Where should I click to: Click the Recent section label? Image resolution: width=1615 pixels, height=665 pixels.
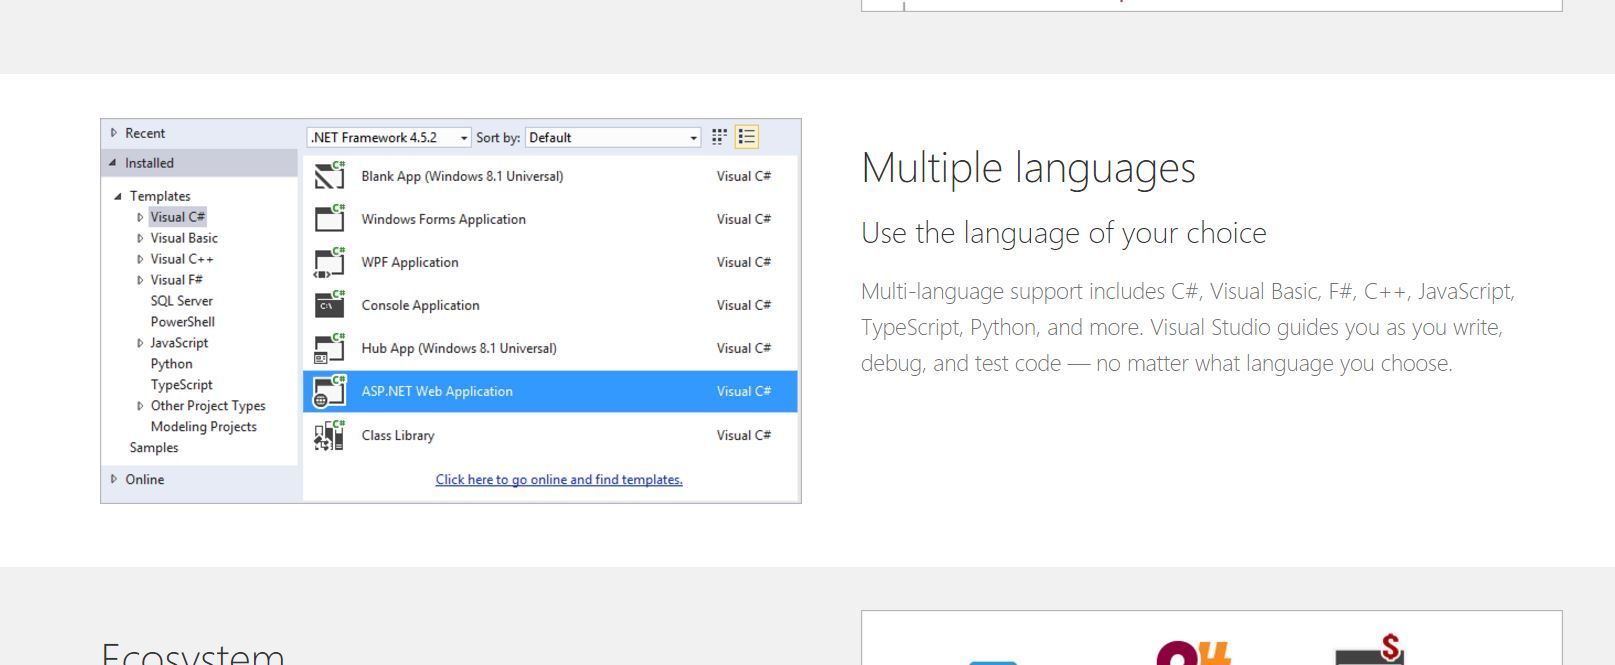[145, 133]
